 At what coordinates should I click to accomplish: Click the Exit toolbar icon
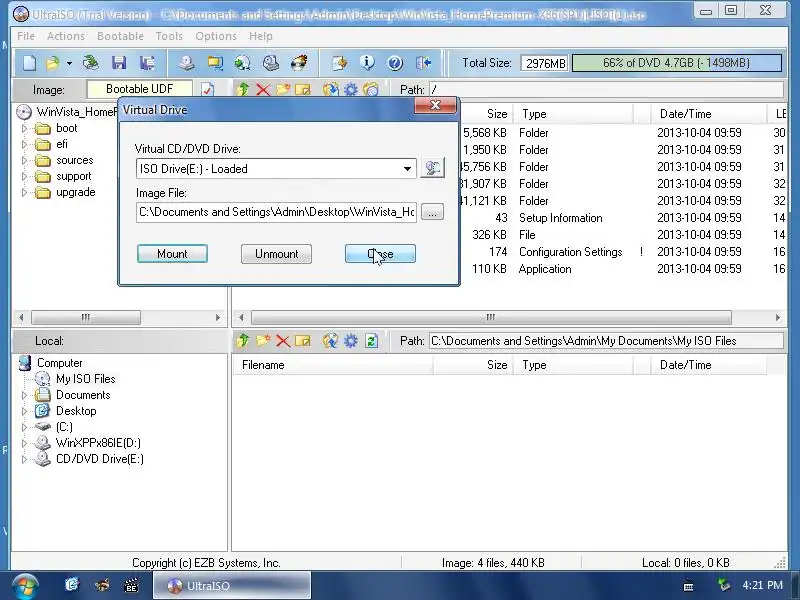(x=423, y=63)
